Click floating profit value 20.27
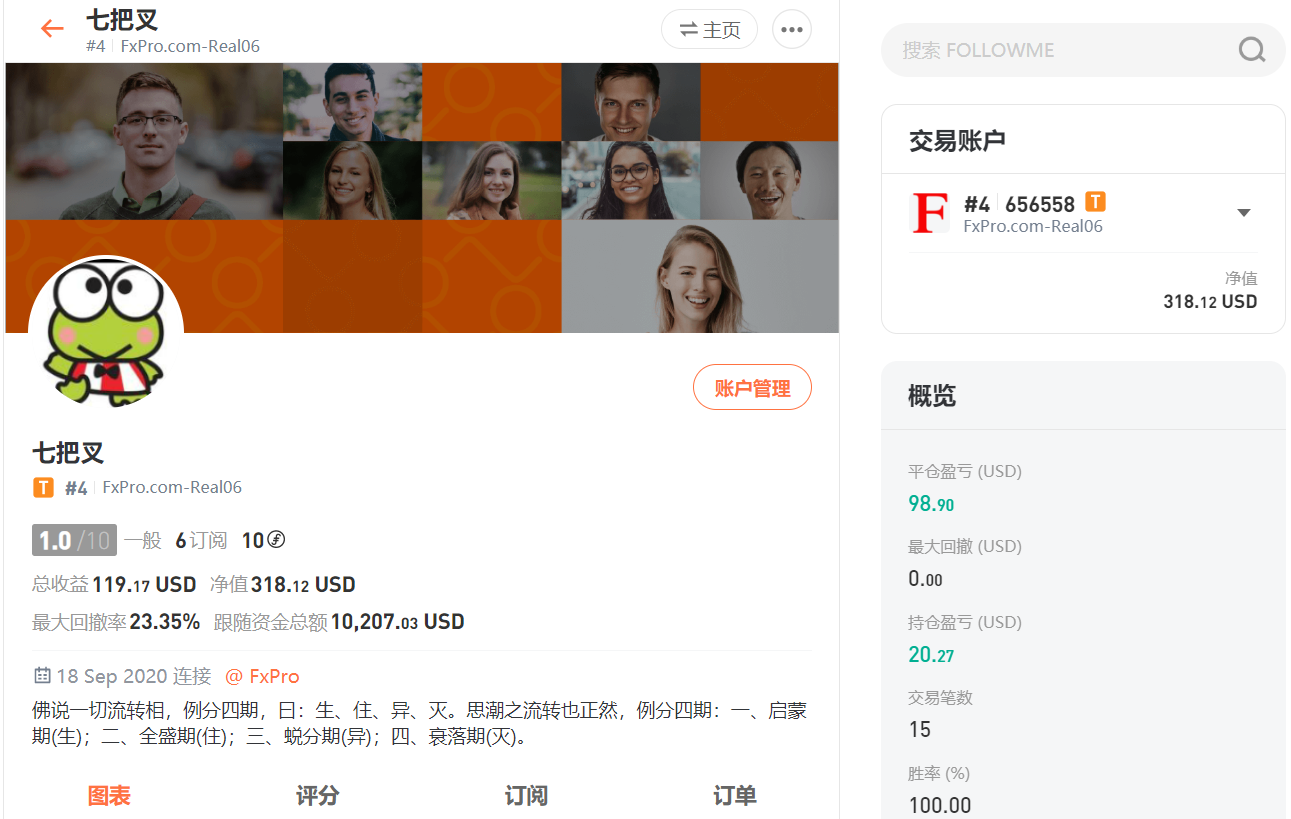Screen dimensions: 1291x819 pos(931,655)
